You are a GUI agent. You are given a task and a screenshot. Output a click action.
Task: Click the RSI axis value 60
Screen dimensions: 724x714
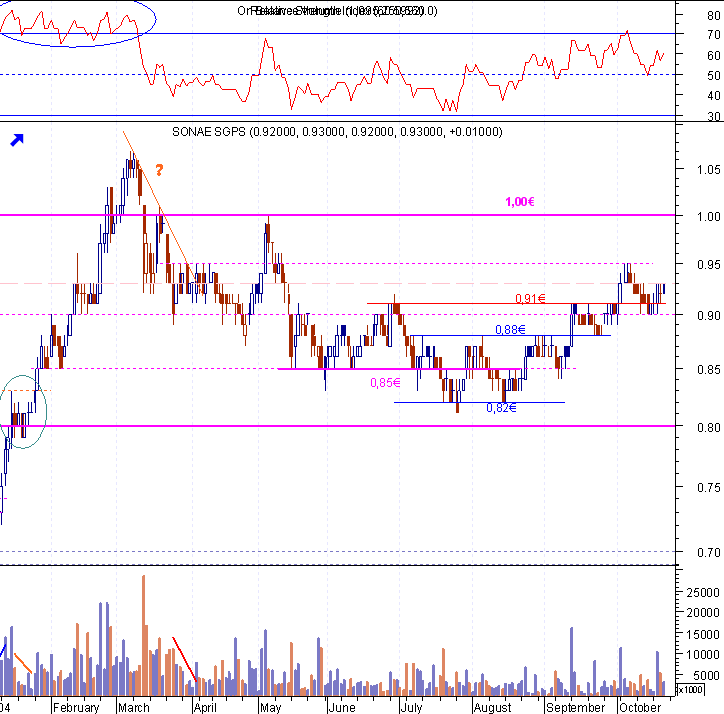(x=714, y=55)
